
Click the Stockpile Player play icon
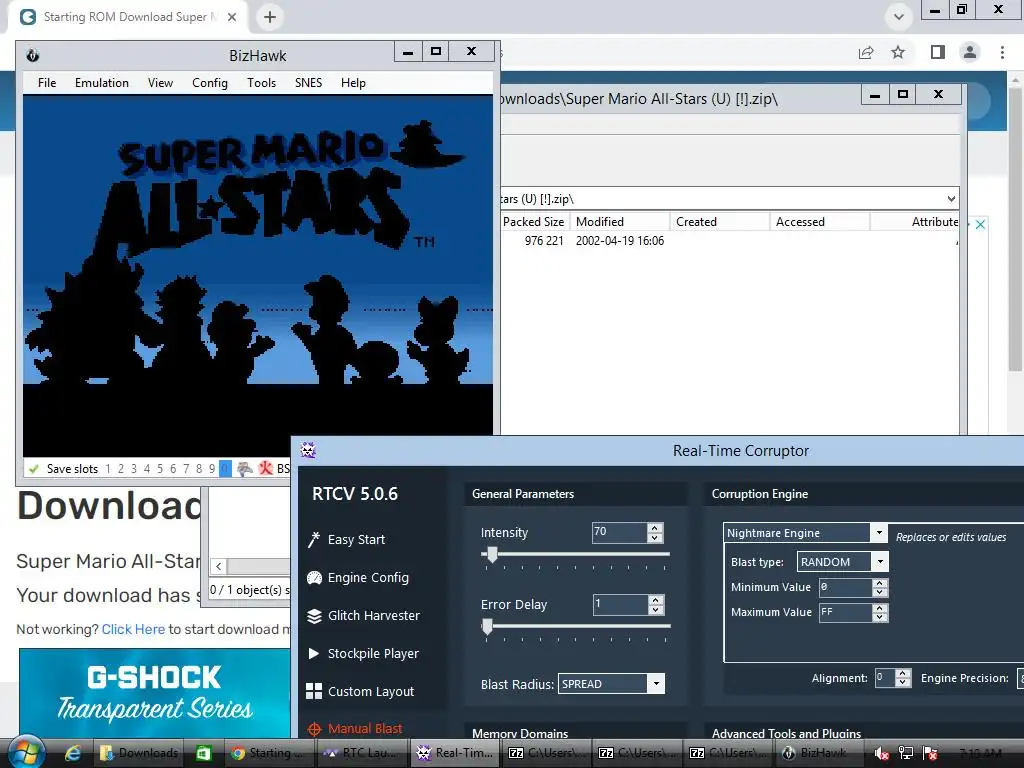coord(313,653)
